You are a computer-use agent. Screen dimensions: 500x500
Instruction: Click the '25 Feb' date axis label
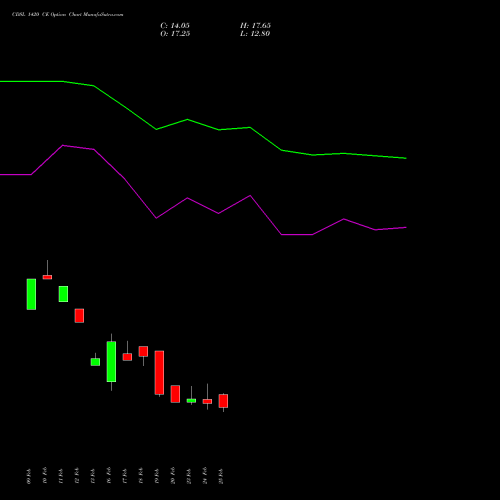pos(221,476)
